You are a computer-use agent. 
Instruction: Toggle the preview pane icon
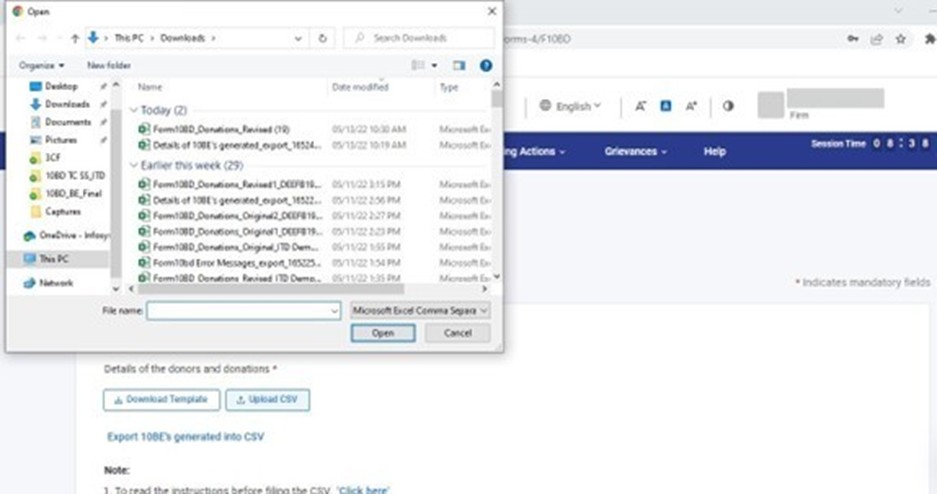(459, 65)
